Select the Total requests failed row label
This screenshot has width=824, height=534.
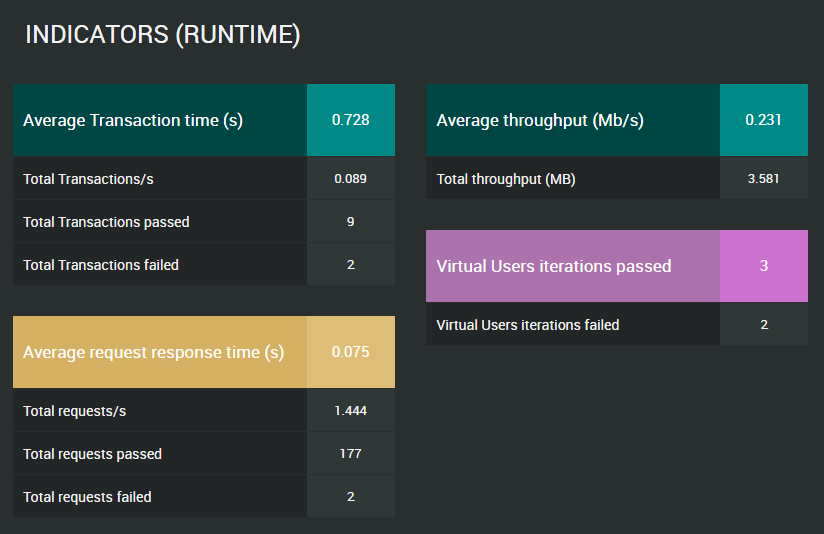click(x=88, y=497)
